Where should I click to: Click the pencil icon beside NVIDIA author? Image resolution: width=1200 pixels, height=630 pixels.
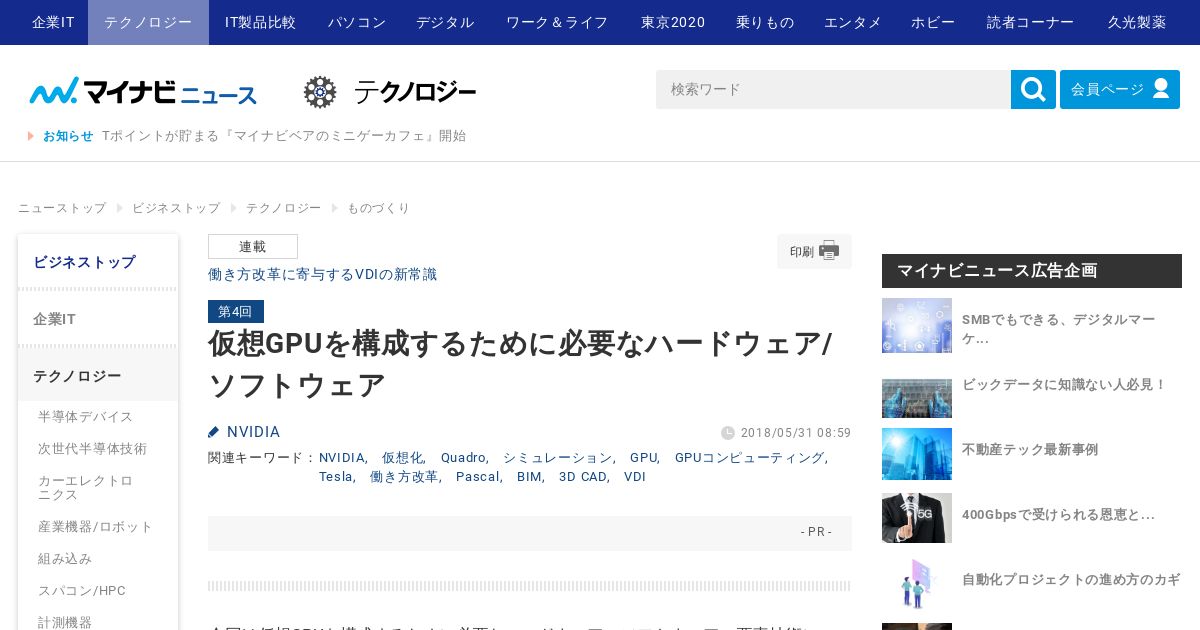[214, 432]
